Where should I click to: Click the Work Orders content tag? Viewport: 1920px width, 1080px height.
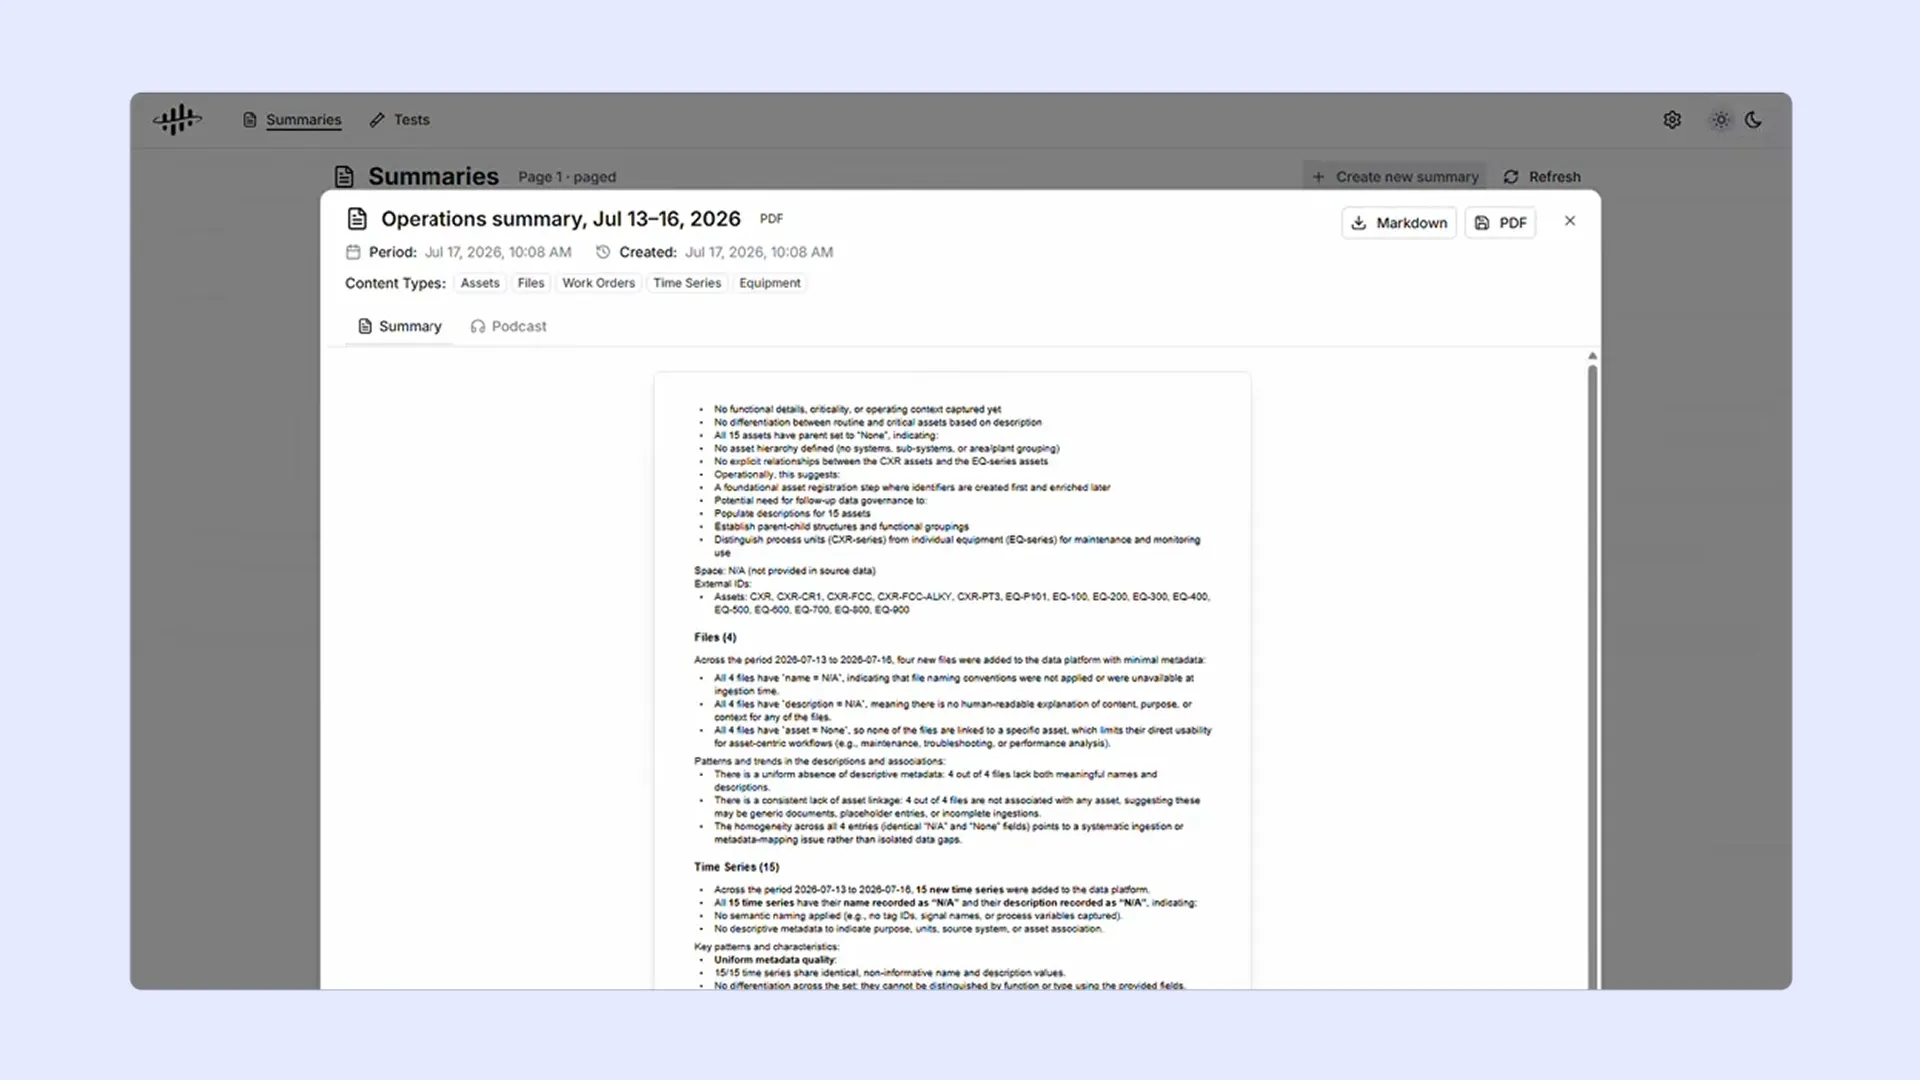(x=598, y=283)
